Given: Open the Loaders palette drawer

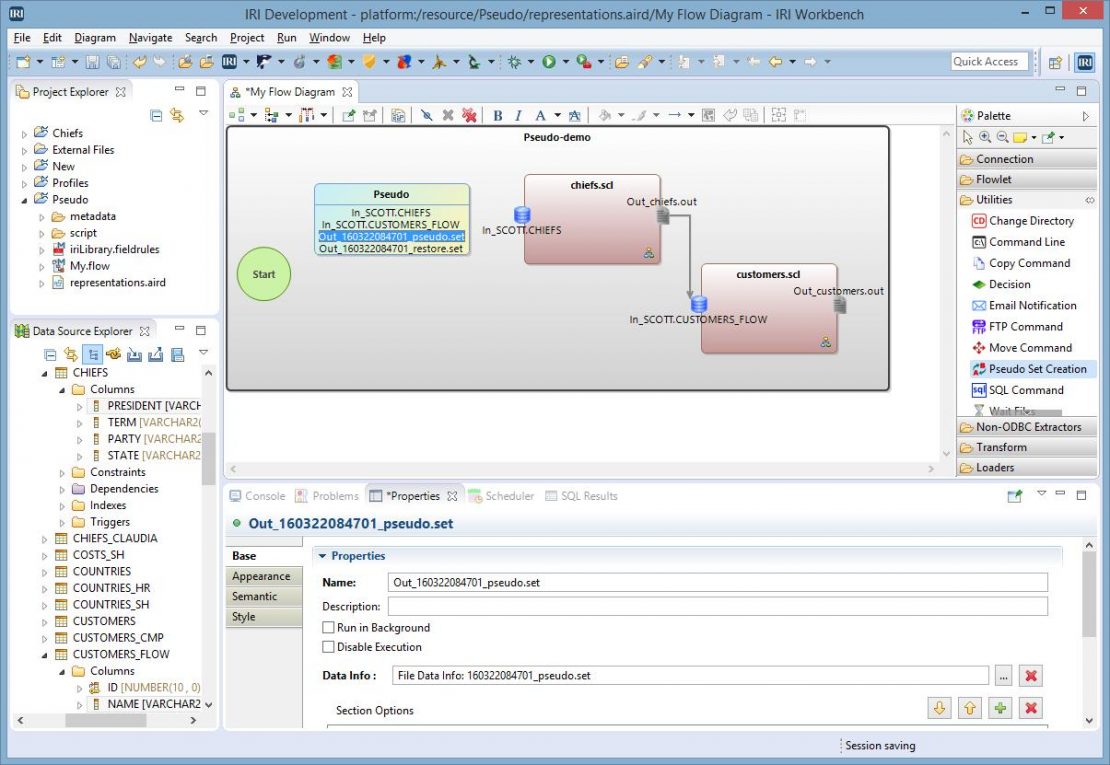Looking at the screenshot, I should 1026,468.
